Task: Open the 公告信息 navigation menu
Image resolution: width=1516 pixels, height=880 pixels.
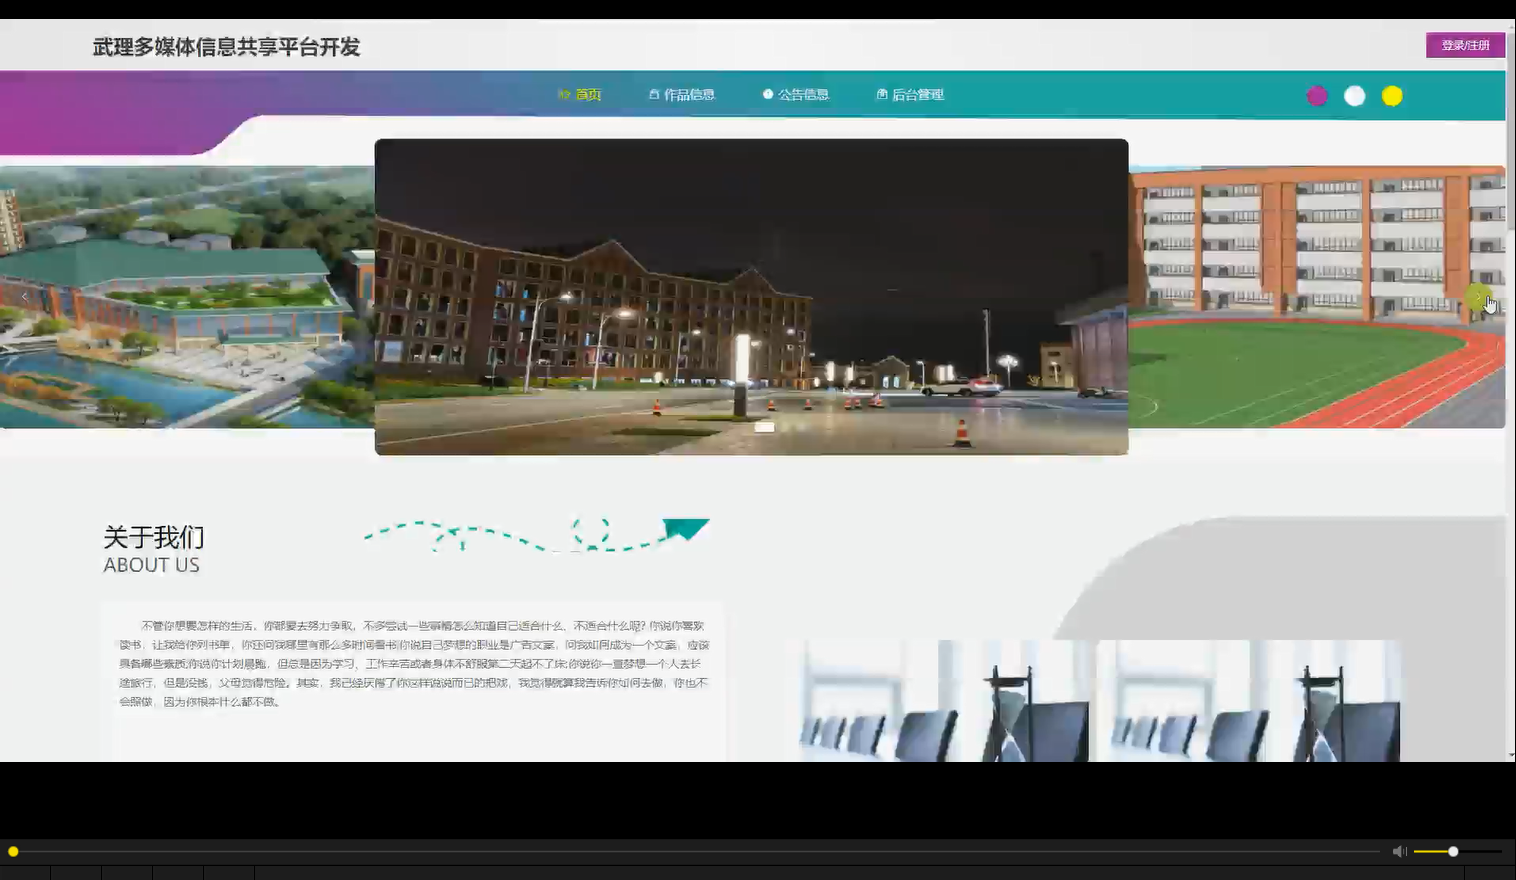Action: [x=804, y=94]
